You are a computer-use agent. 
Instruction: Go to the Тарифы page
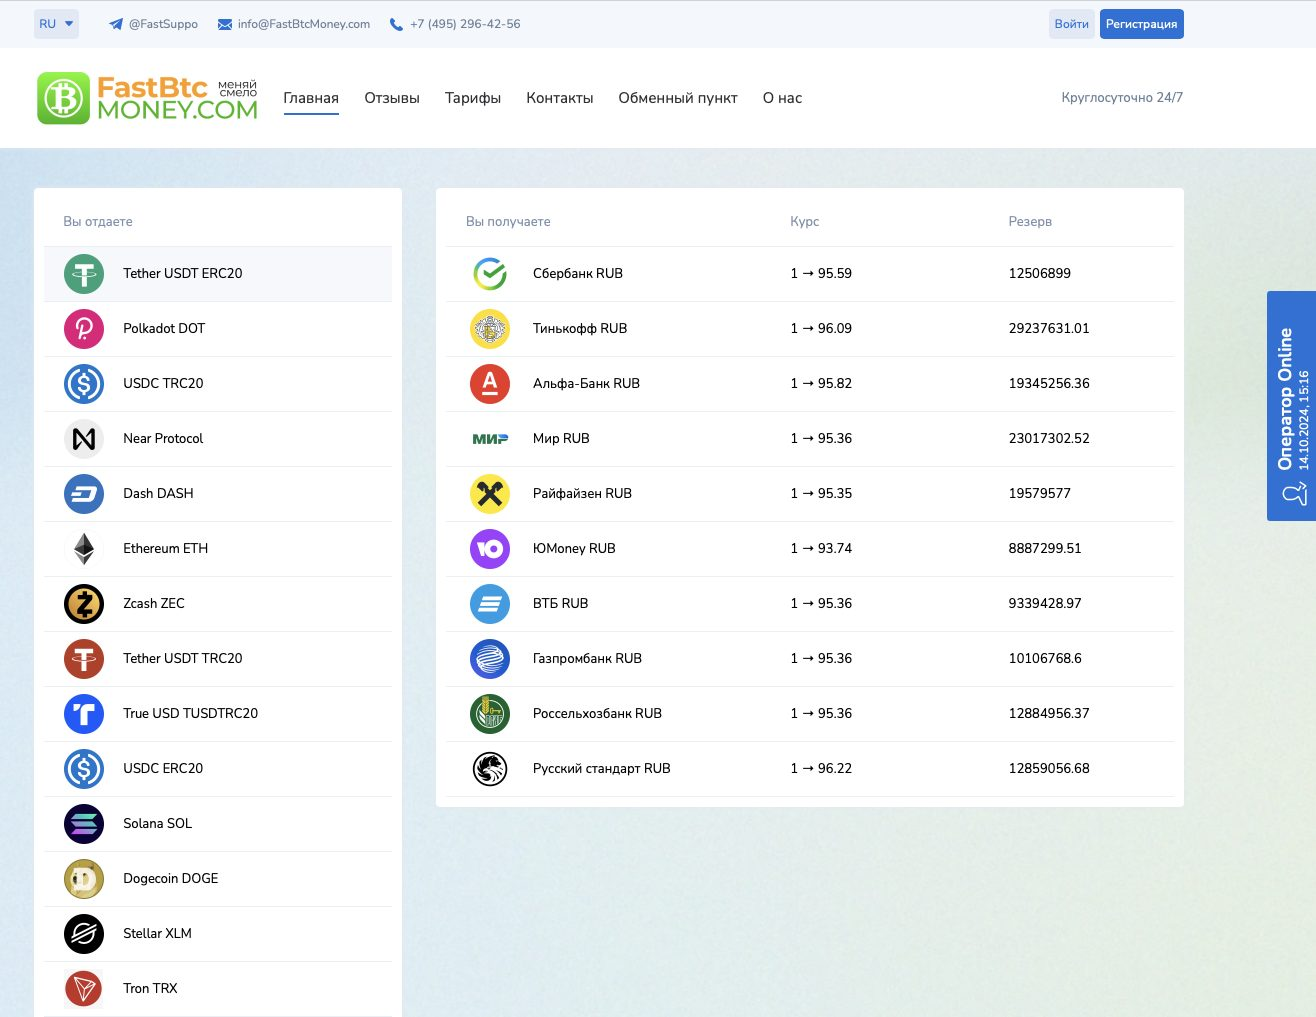[473, 98]
